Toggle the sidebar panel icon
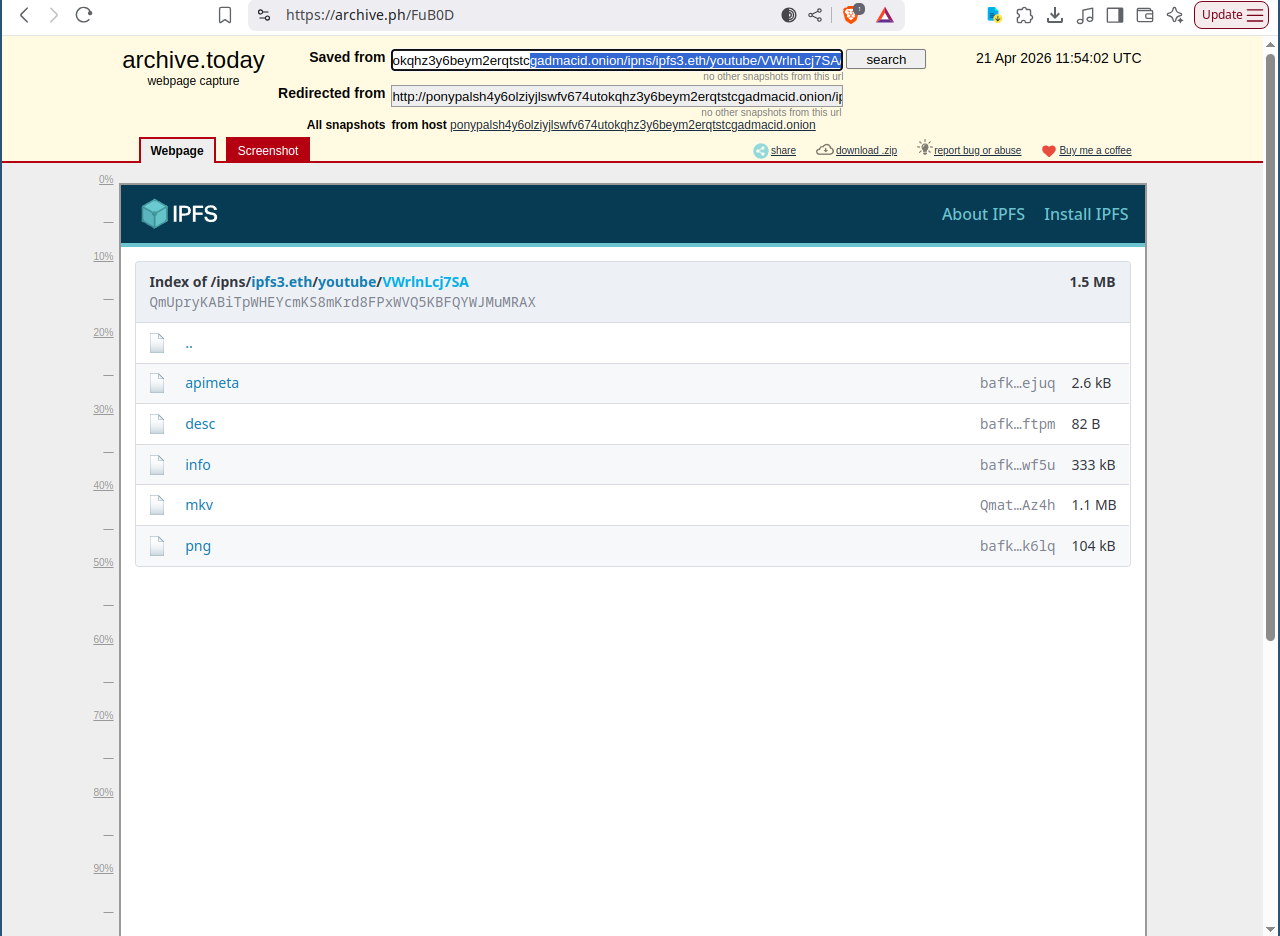The height and width of the screenshot is (936, 1280). (1115, 15)
